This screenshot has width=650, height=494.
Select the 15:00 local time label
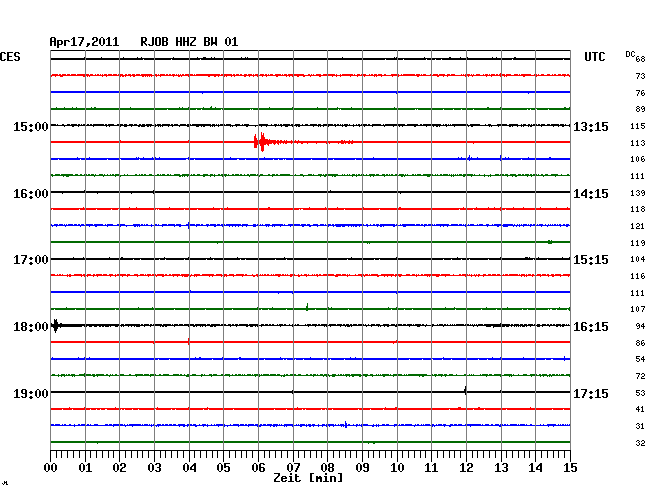[x=31, y=126]
